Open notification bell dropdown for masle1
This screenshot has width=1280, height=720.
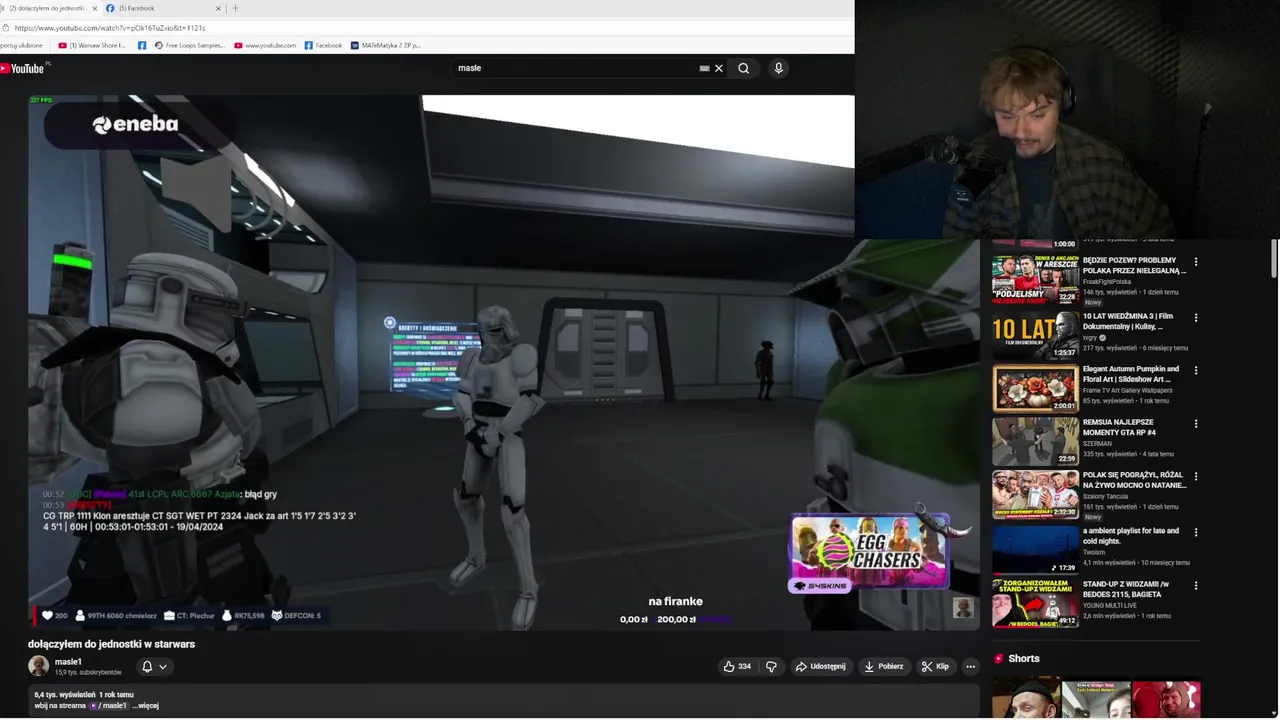click(x=154, y=666)
